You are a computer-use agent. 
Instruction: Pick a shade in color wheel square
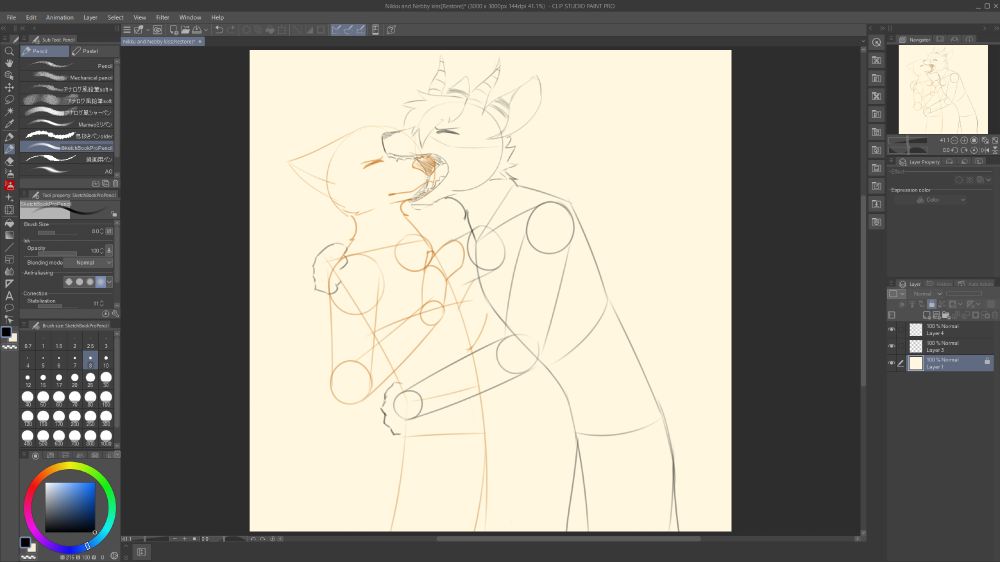tap(70, 507)
